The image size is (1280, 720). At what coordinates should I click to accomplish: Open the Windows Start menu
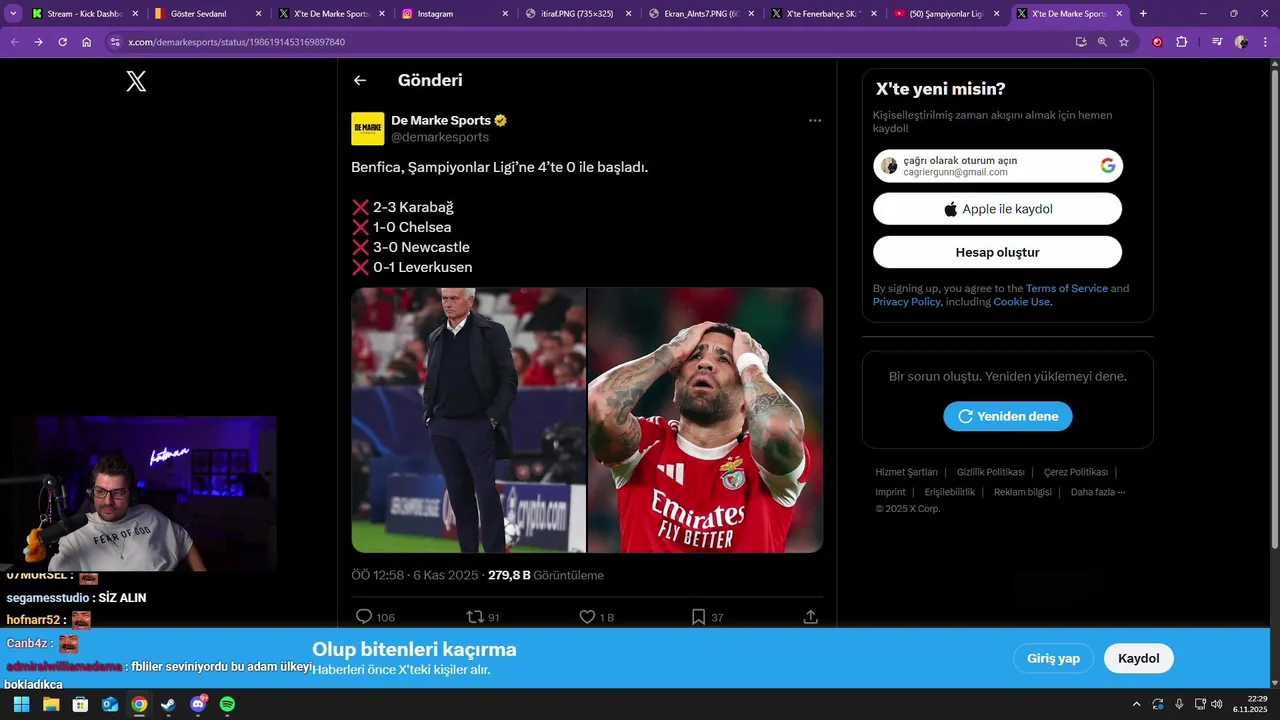(x=21, y=704)
